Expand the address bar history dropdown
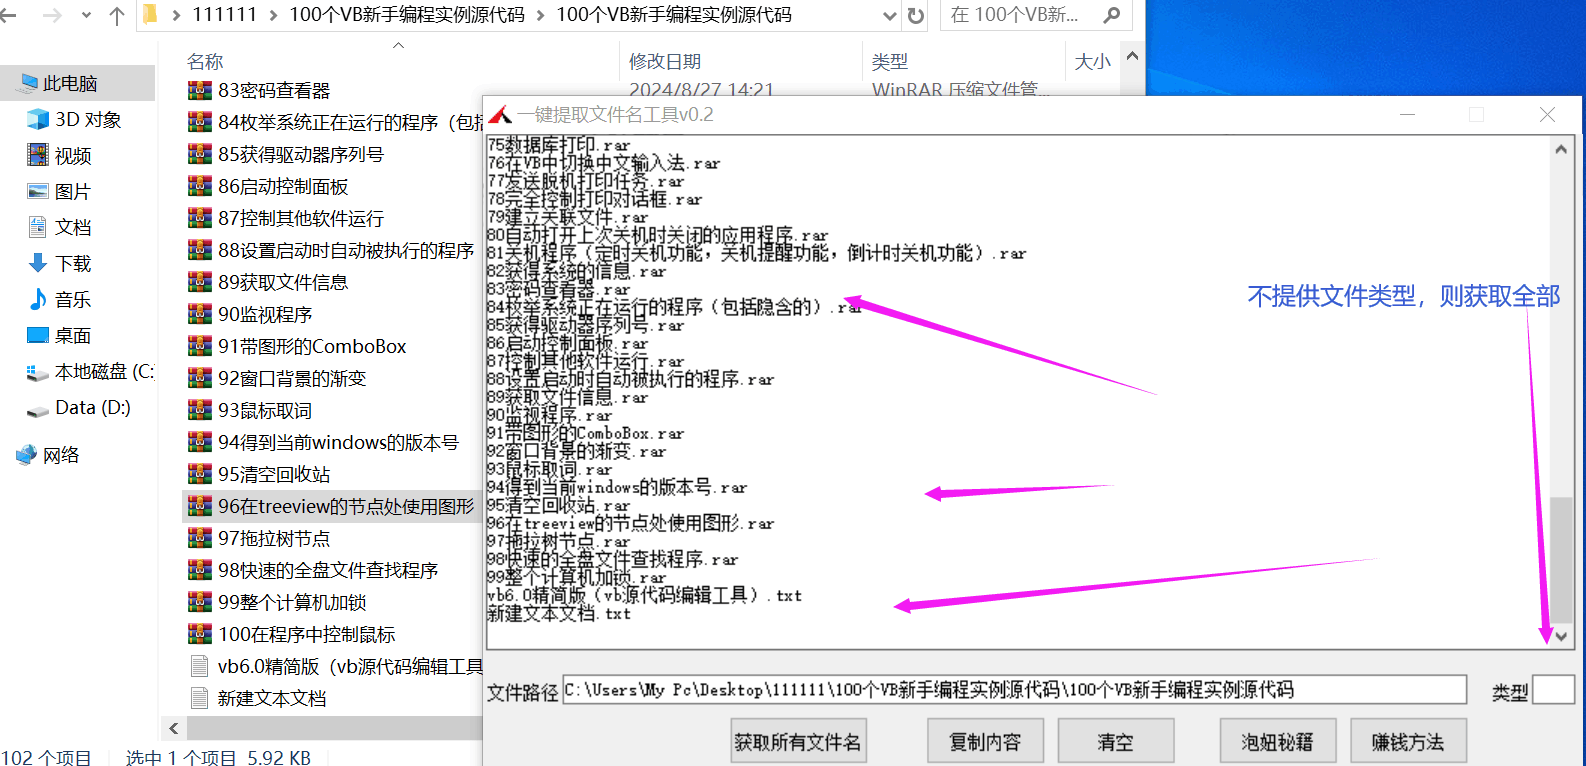This screenshot has height=766, width=1586. 889,15
